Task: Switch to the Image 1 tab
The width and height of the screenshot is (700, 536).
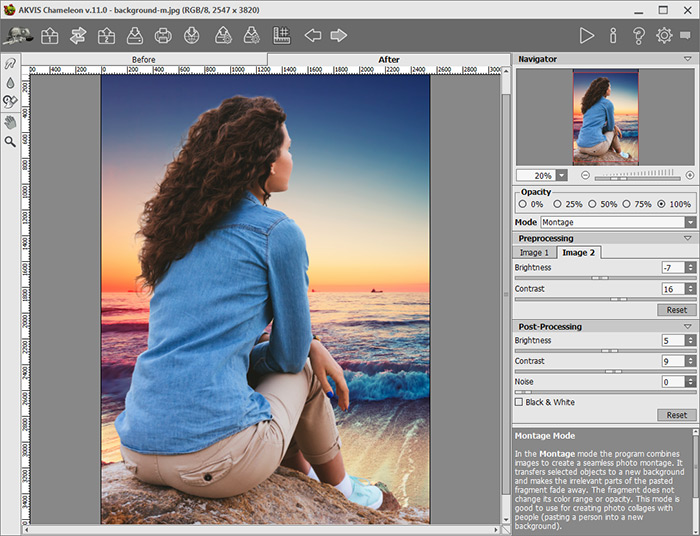Action: [x=534, y=253]
